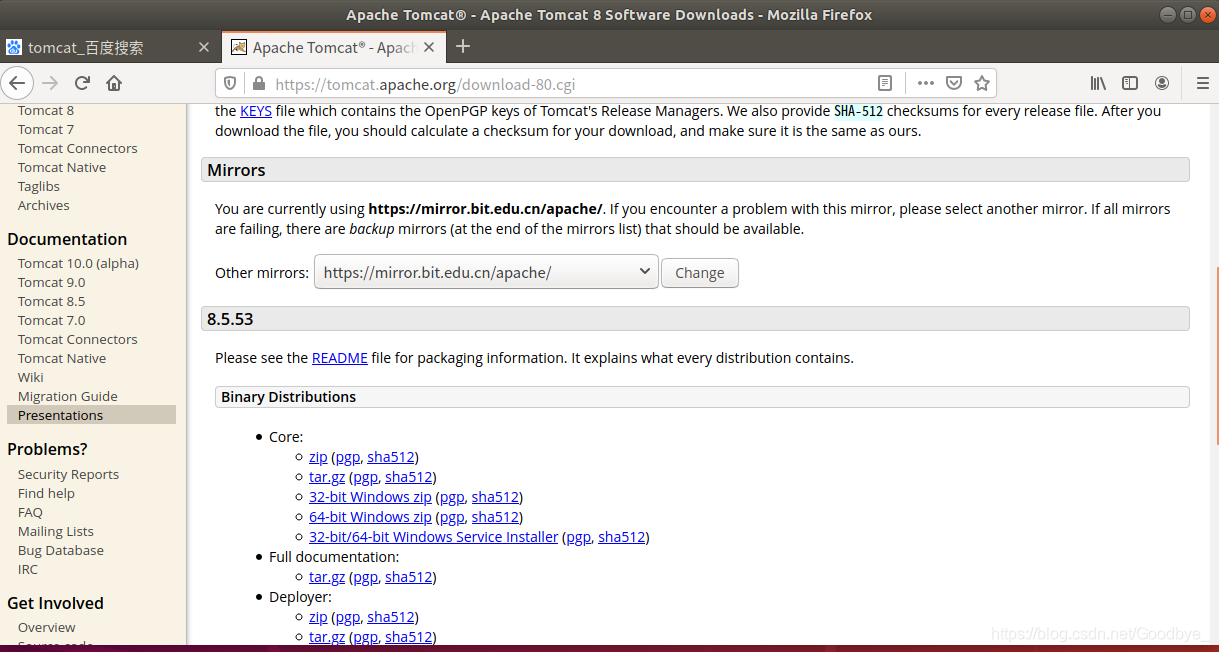Show site security padlock info

(258, 84)
